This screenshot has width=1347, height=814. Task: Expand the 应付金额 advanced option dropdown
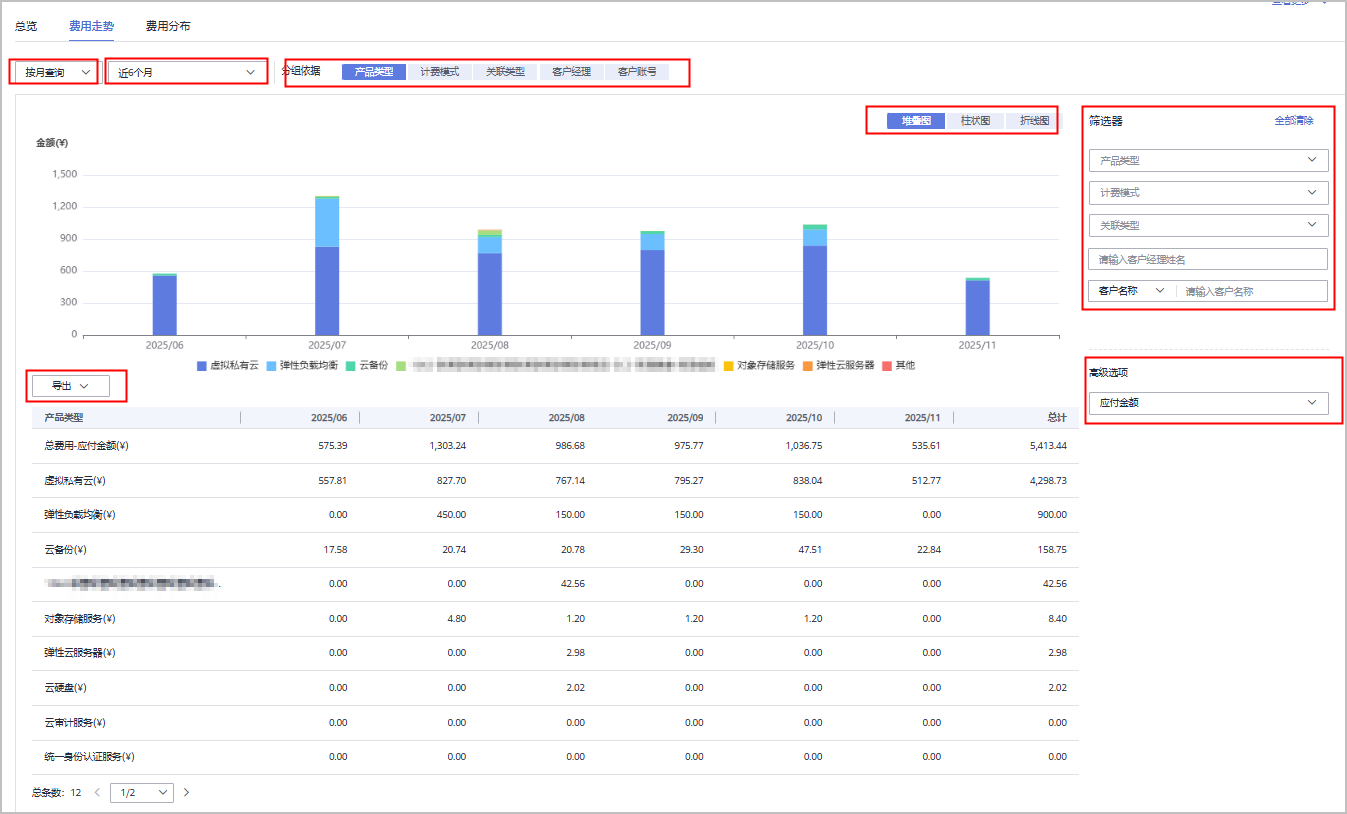coord(1208,403)
